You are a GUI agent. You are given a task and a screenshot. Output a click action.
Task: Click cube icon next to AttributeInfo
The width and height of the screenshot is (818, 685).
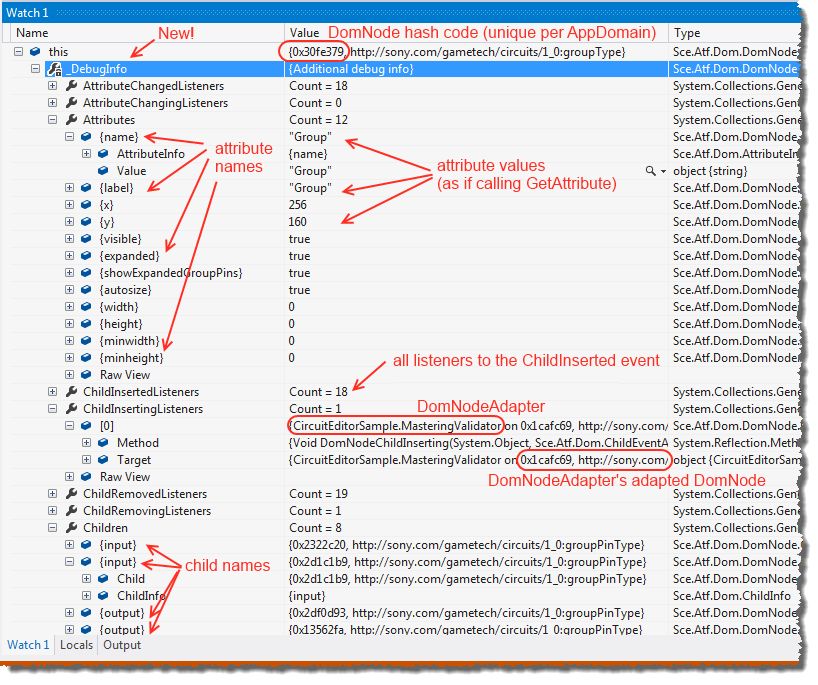[103, 153]
